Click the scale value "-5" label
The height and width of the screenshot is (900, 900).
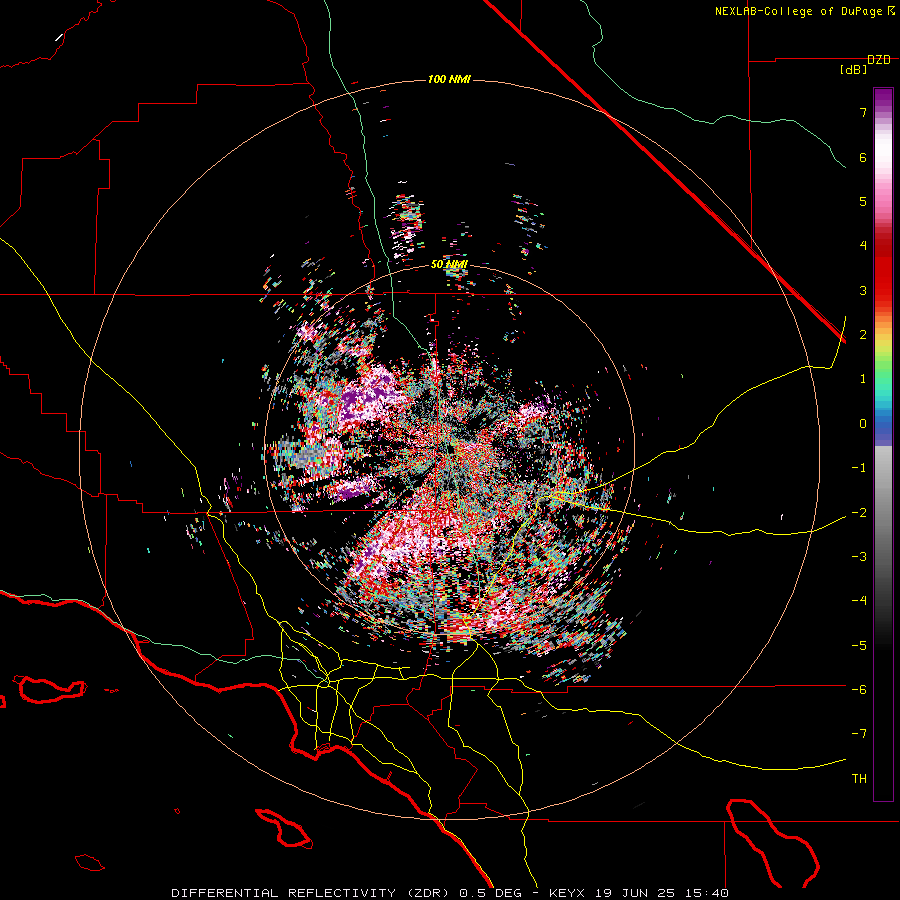[x=859, y=646]
